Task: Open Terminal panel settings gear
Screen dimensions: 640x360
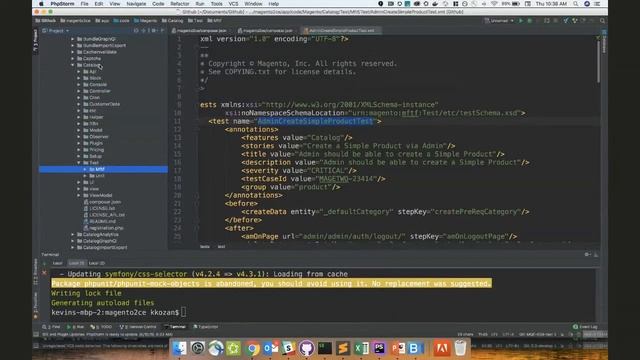Action: tap(587, 255)
